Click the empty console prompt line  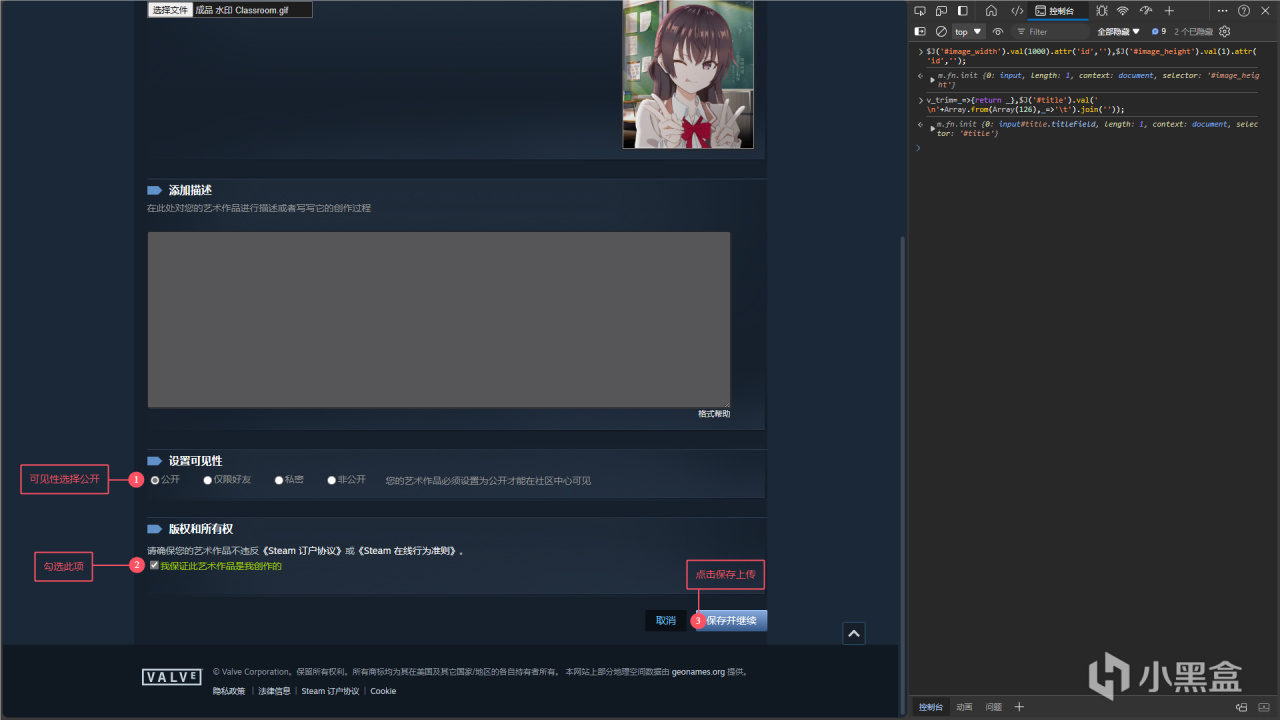click(1090, 148)
